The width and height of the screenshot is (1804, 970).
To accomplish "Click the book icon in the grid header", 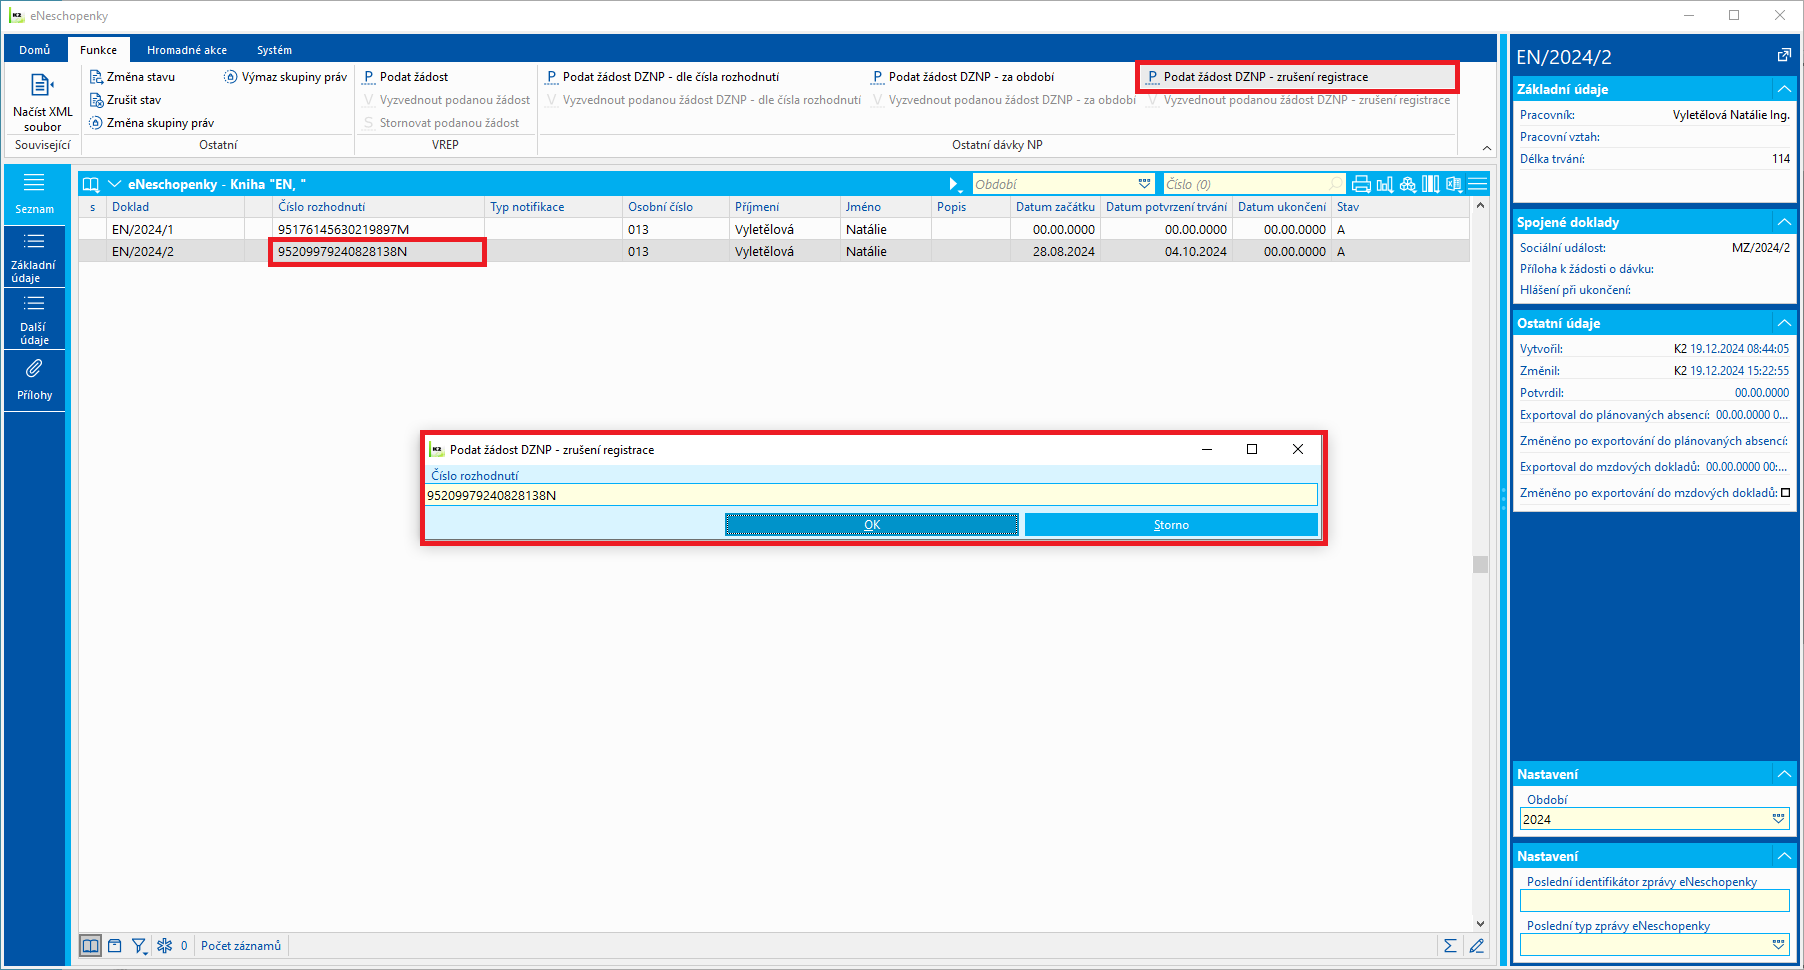I will click(x=91, y=184).
